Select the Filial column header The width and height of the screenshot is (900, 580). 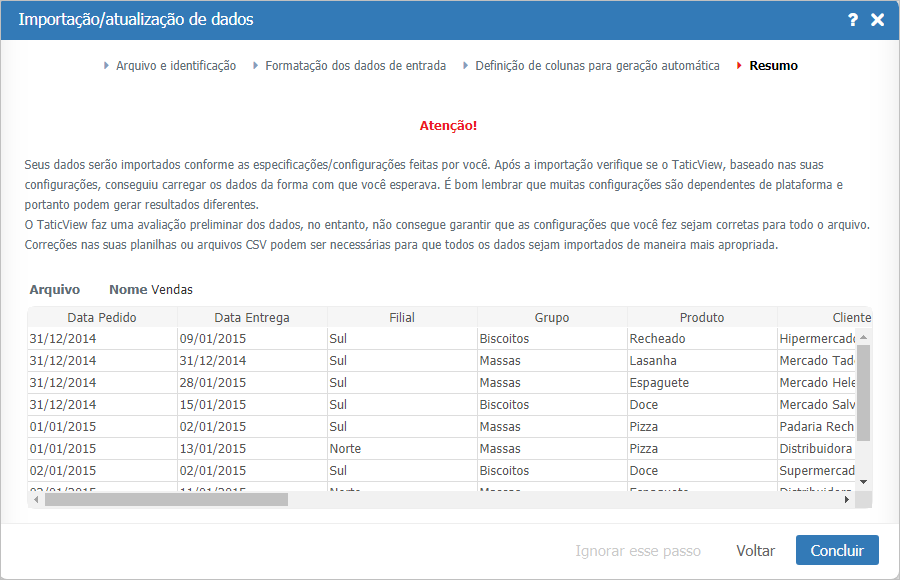click(x=402, y=318)
